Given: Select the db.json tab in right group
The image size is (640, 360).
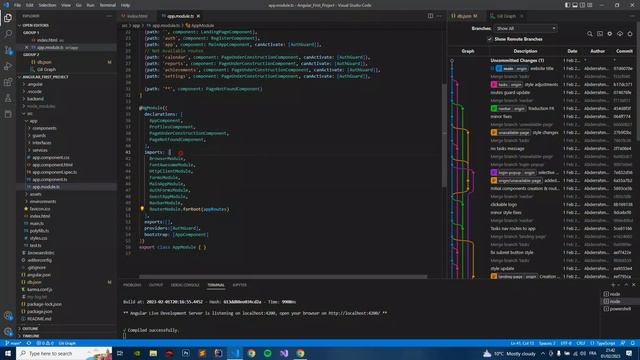Looking at the screenshot, I should (x=464, y=16).
